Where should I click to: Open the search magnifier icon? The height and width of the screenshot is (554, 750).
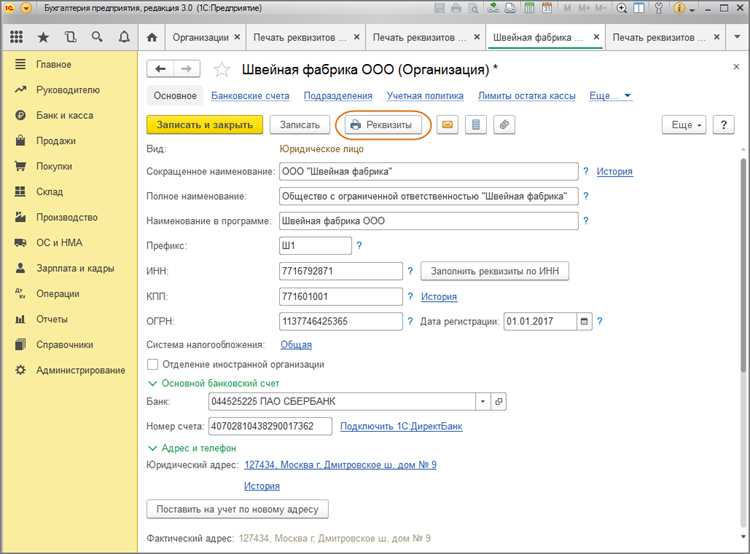(97, 37)
